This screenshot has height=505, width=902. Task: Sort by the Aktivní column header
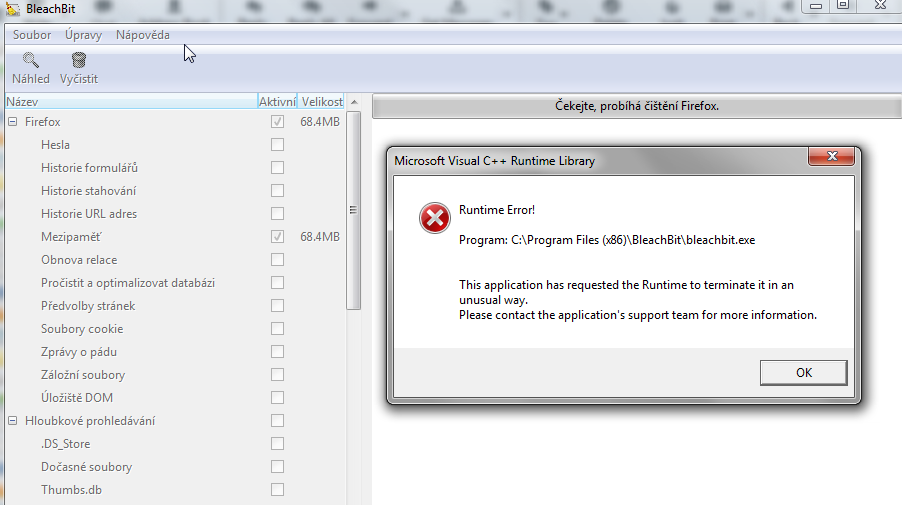(x=277, y=102)
